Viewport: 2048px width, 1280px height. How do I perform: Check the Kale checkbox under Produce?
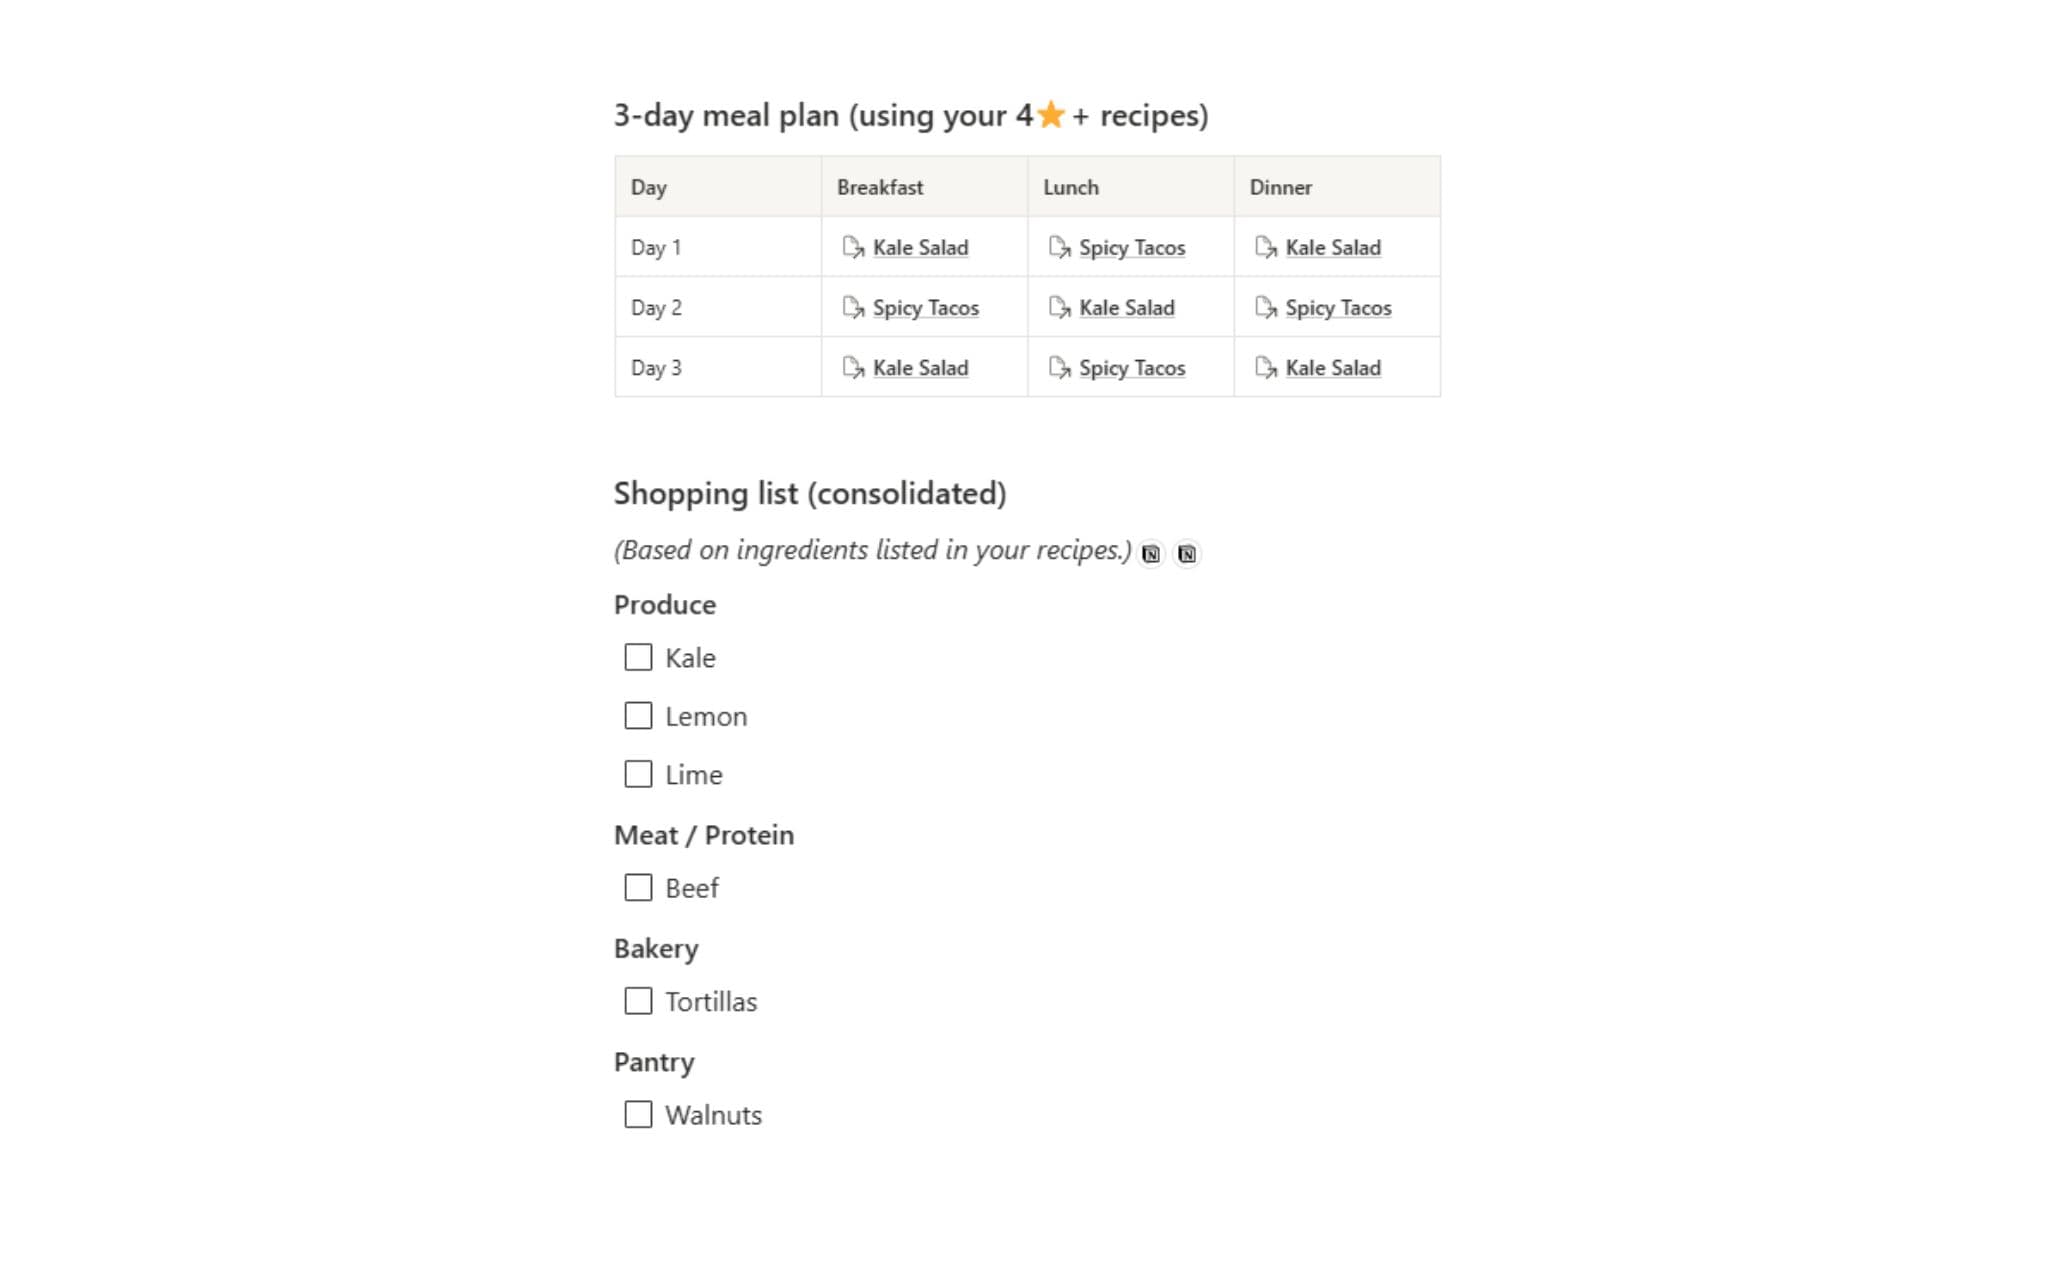coord(638,657)
